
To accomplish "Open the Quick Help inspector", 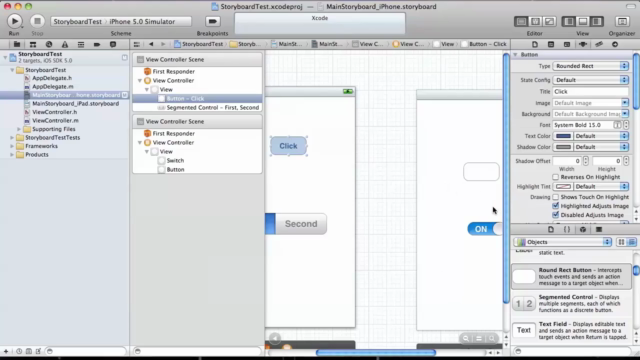I will click(x=551, y=44).
